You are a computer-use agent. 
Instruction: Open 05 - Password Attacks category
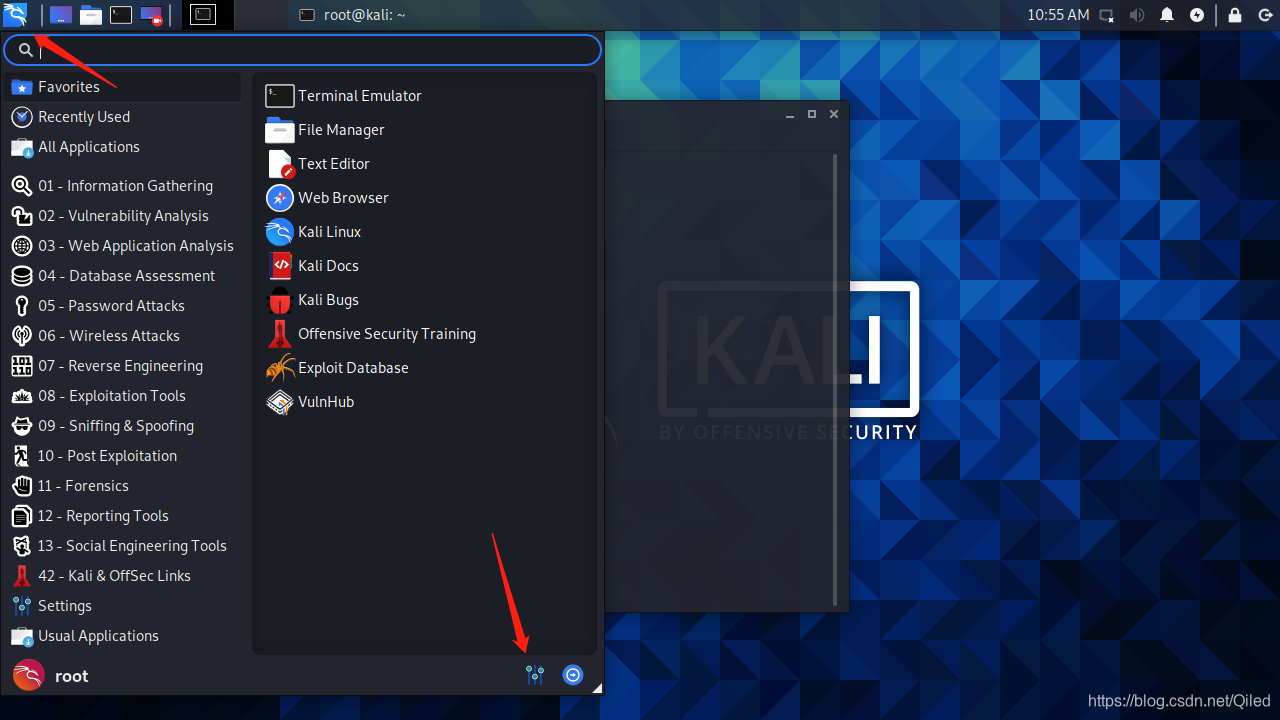(x=122, y=306)
